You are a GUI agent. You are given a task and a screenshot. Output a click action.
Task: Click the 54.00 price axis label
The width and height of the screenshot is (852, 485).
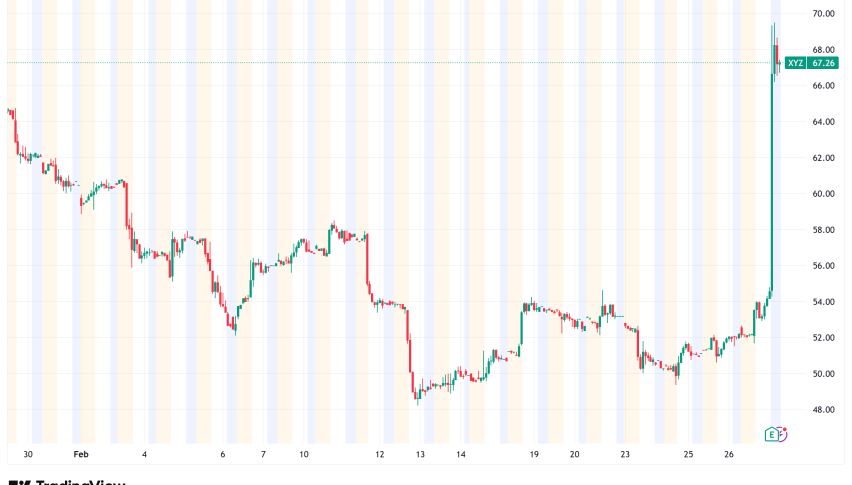pyautogui.click(x=823, y=302)
